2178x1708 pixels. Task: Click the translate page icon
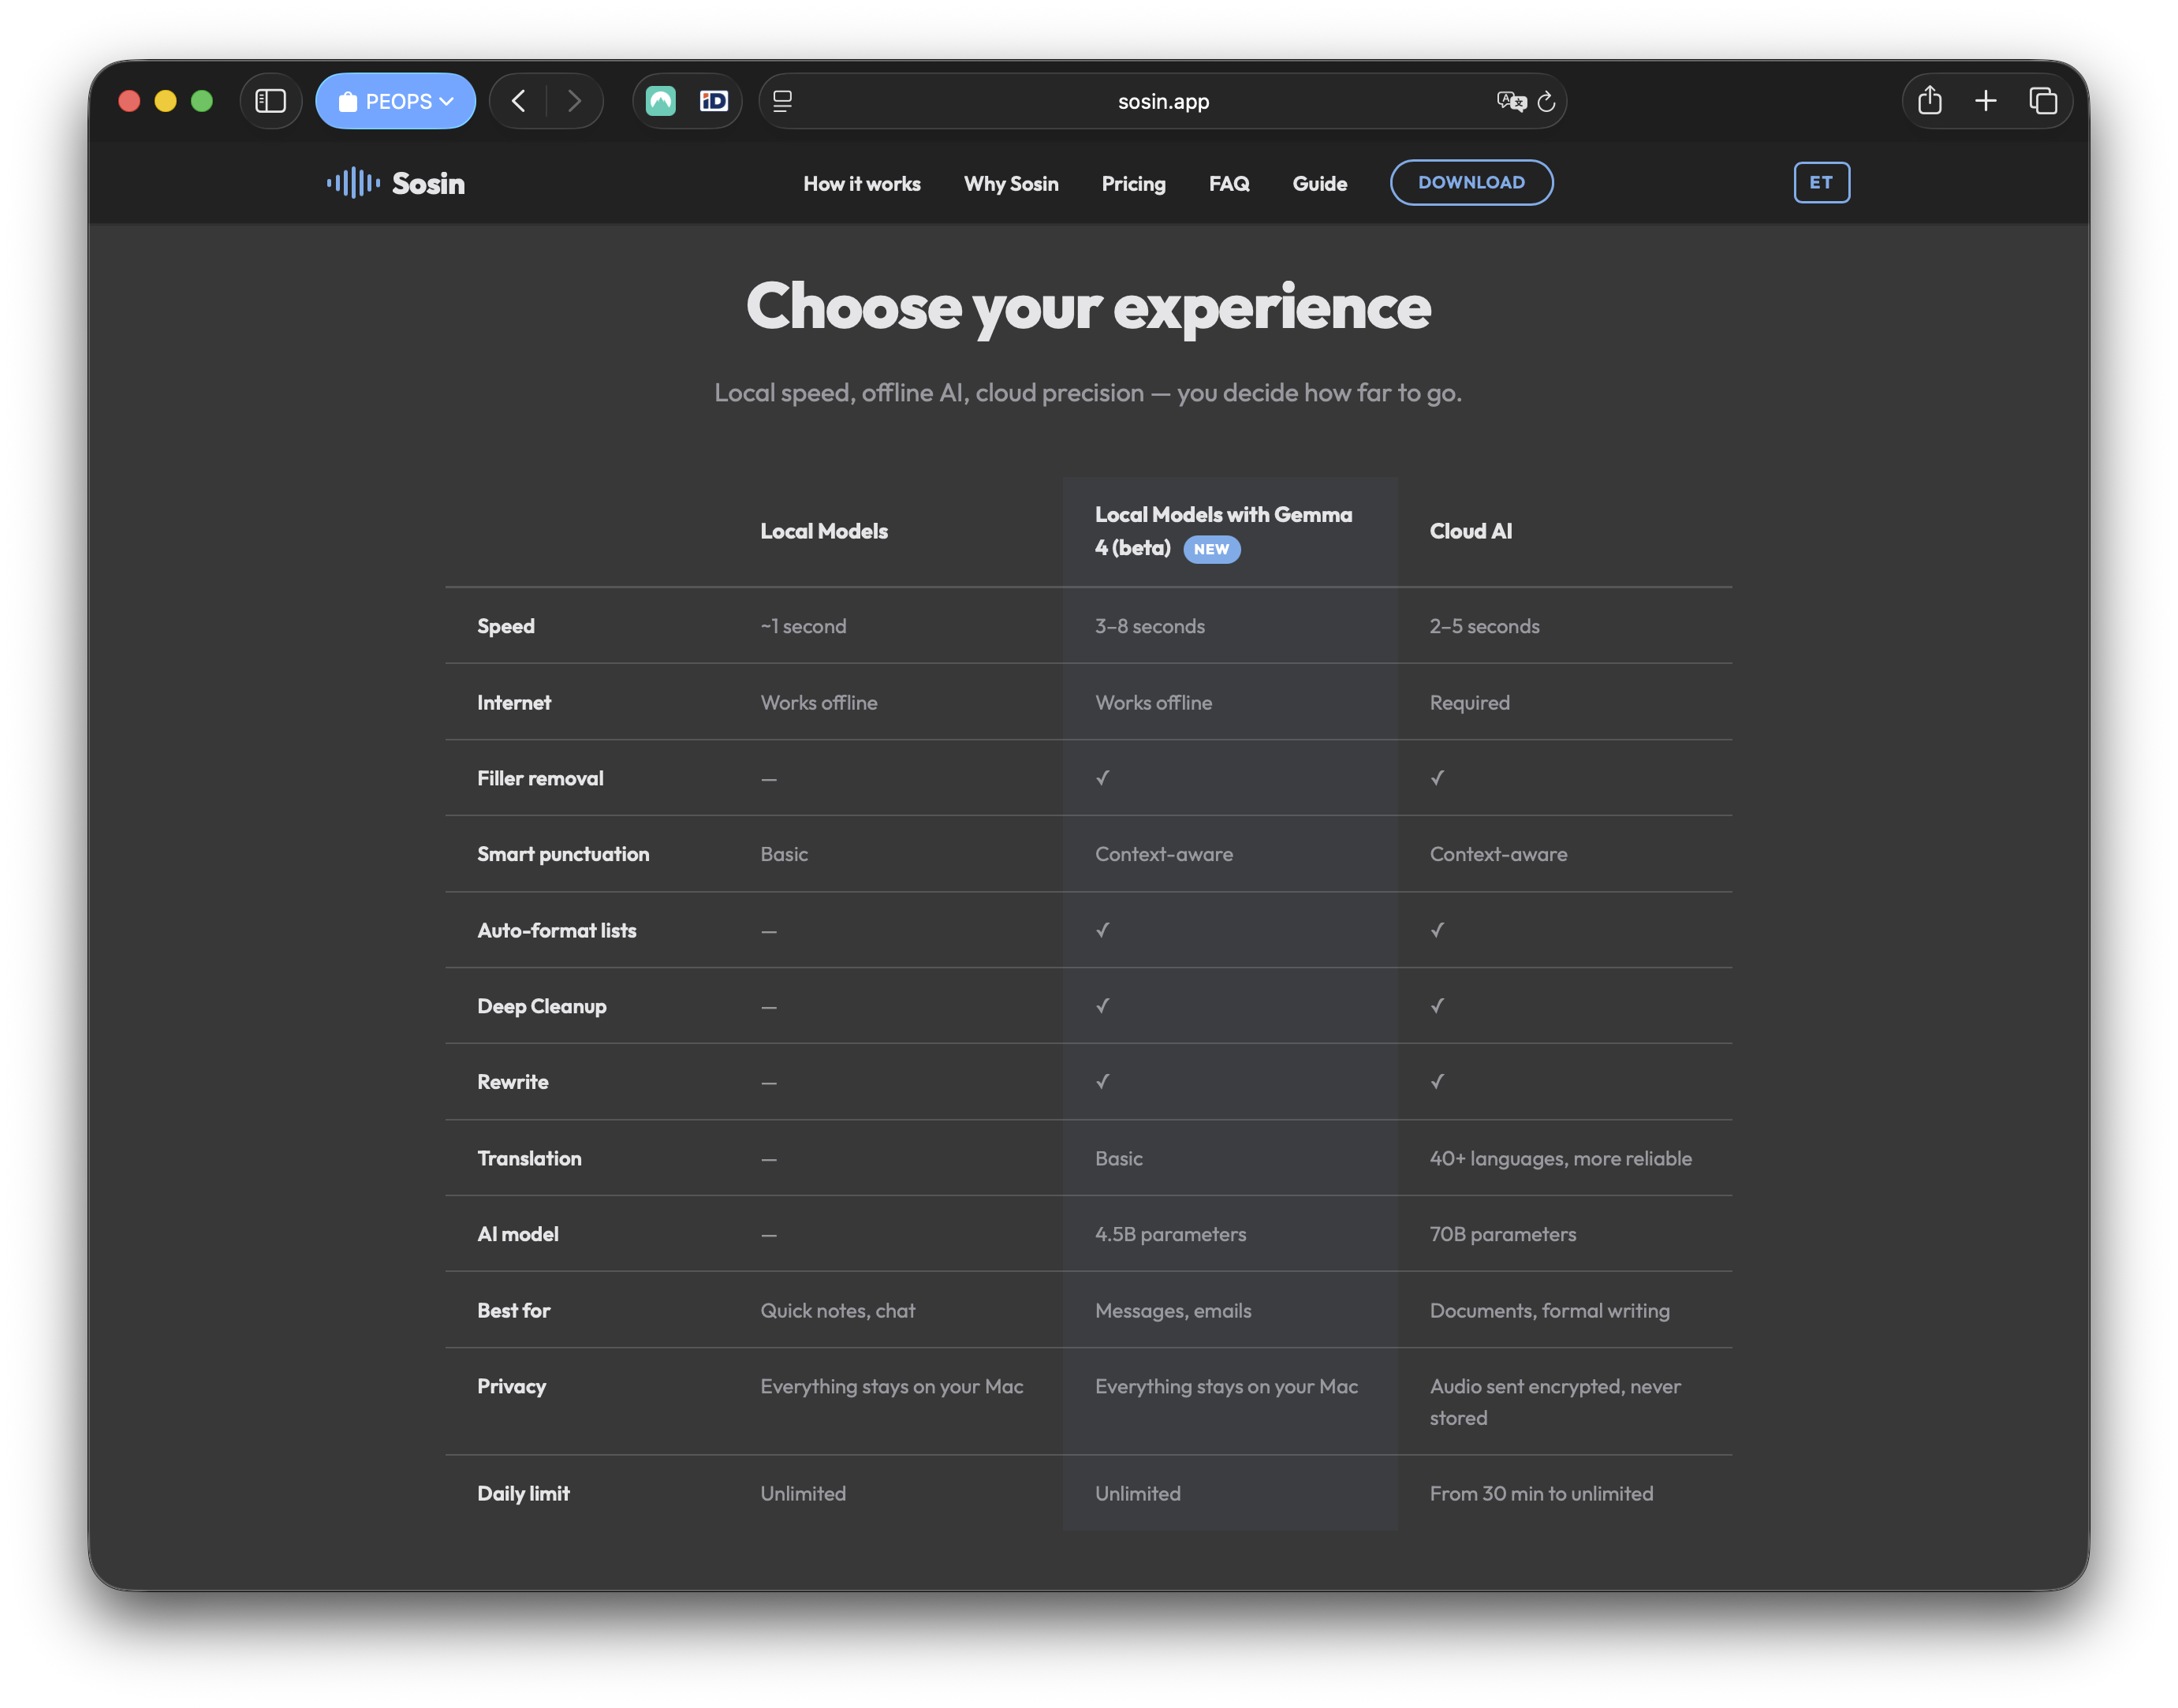pyautogui.click(x=1510, y=101)
